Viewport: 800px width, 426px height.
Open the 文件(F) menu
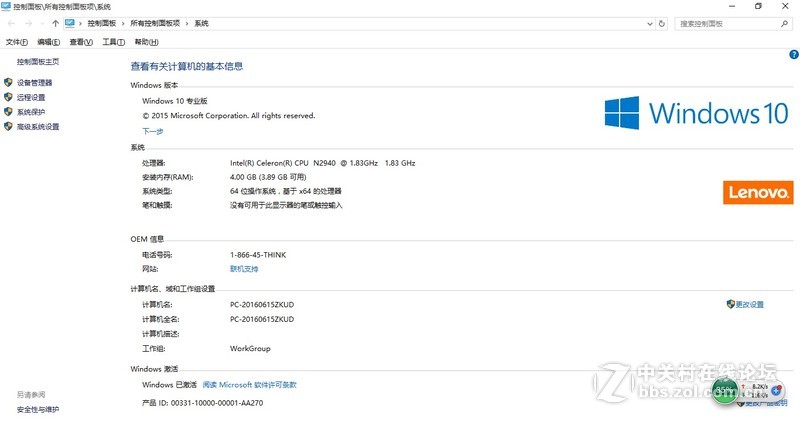pos(16,42)
